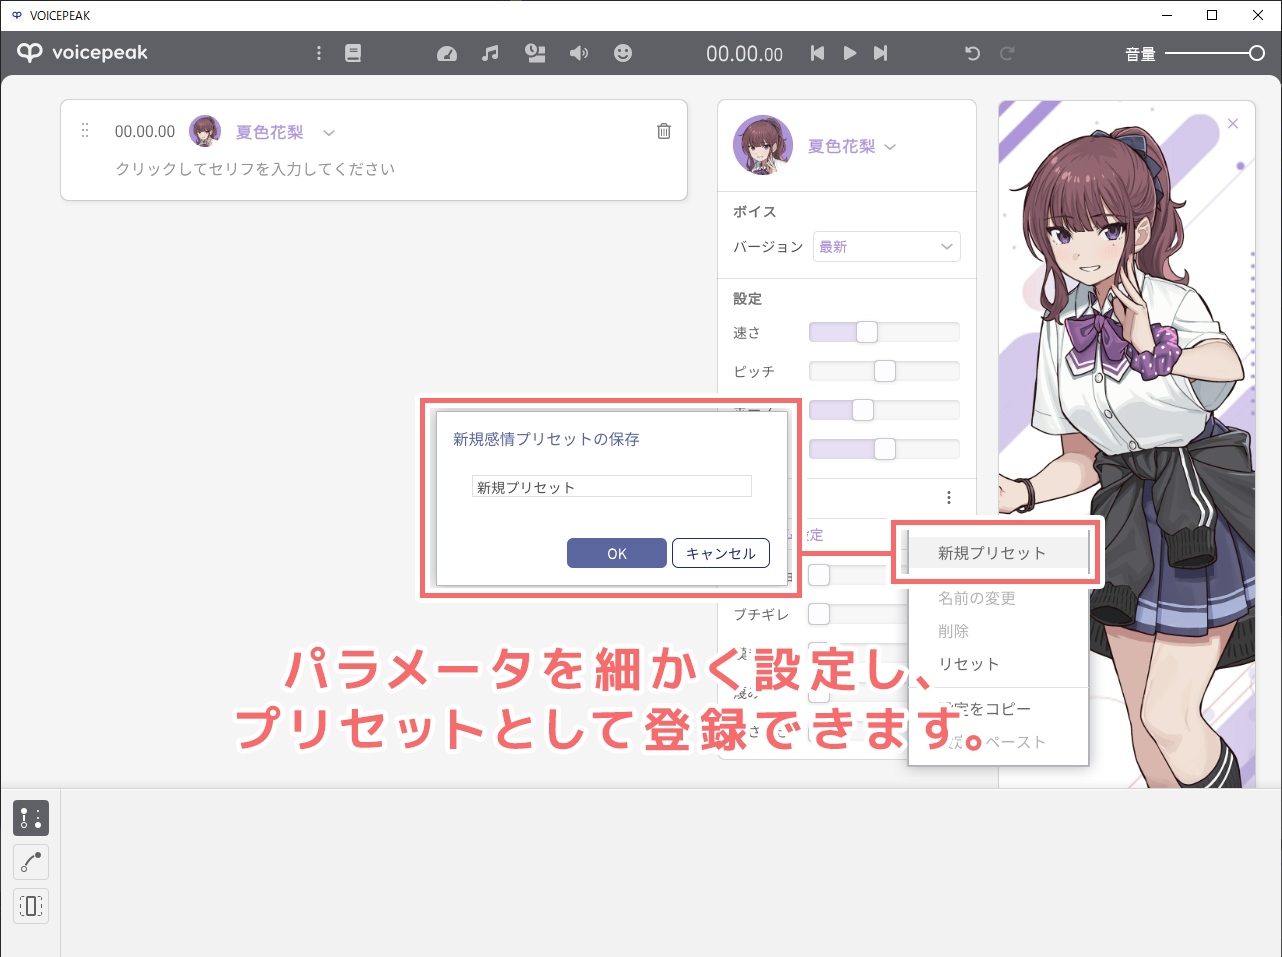
Task: Select the pitch curve tool icon
Action: (x=31, y=862)
